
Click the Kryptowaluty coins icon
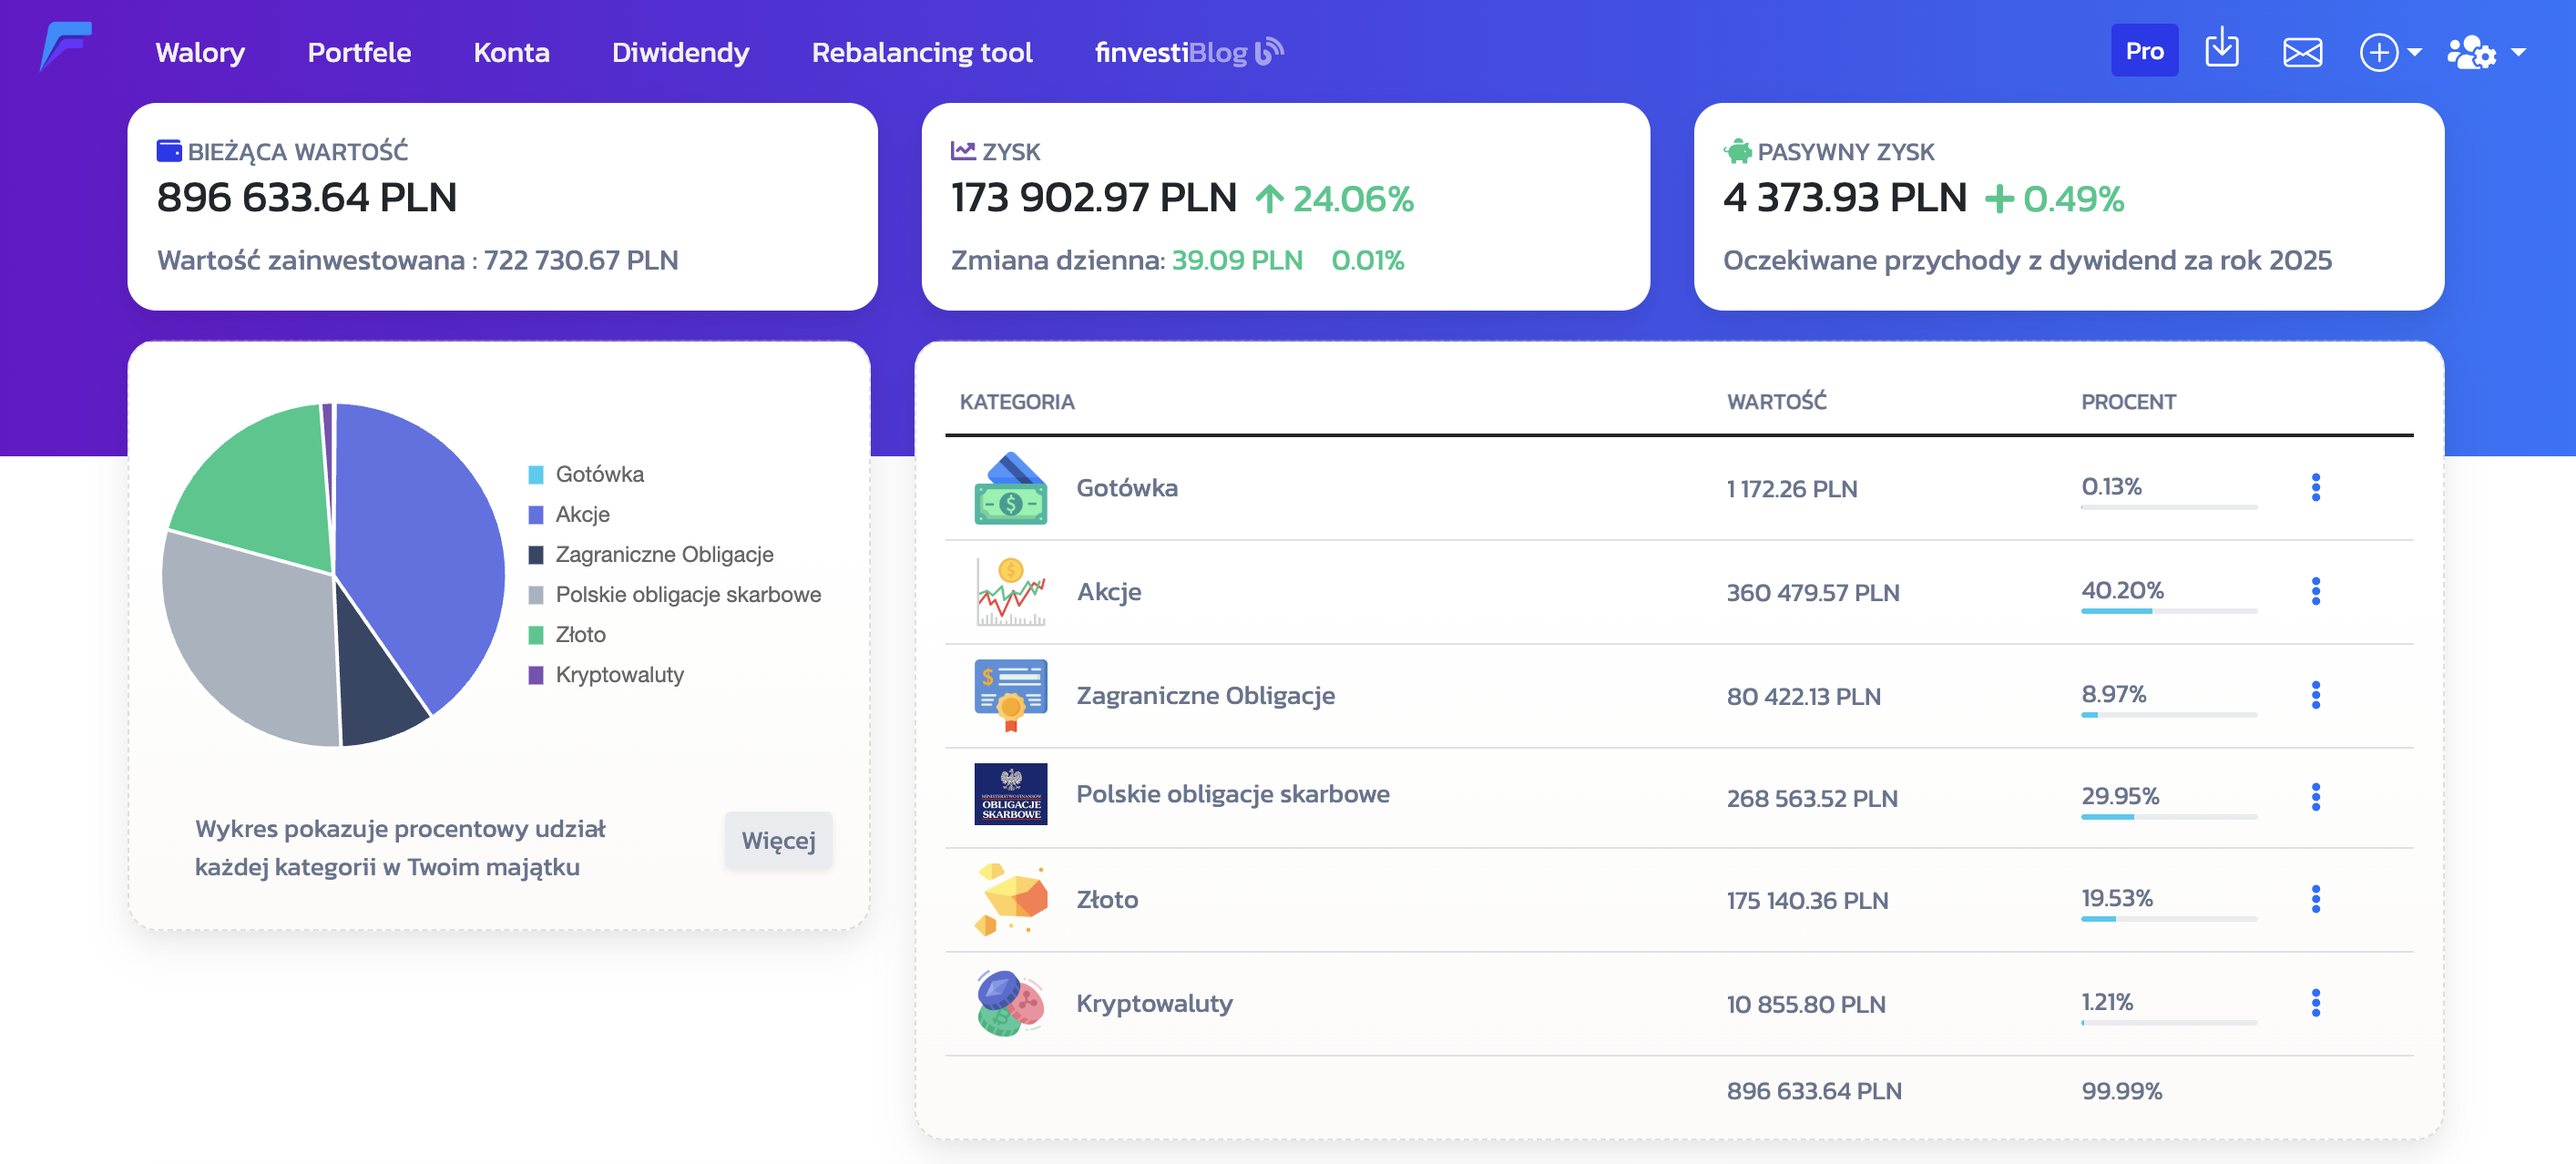pos(1010,1003)
